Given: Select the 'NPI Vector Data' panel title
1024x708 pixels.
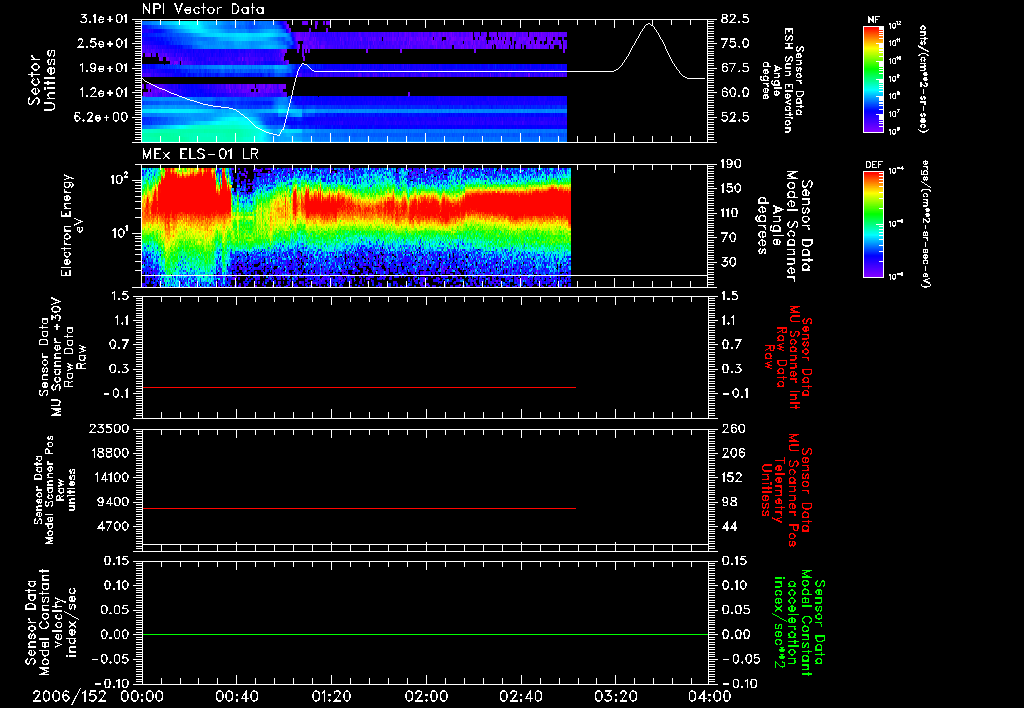Looking at the screenshot, I should [x=203, y=9].
